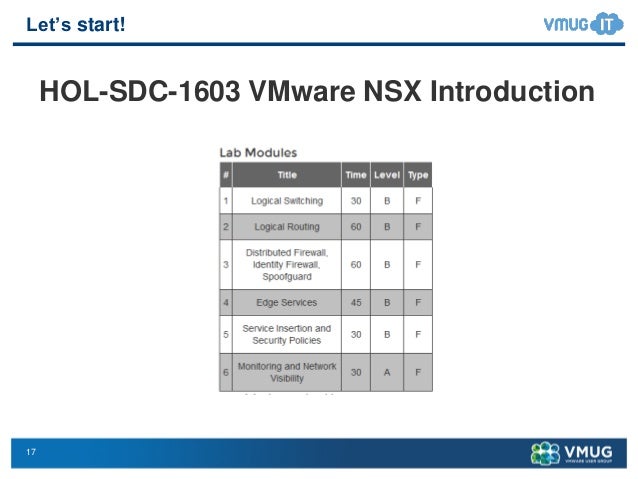Click row number 5 in the table
Image resolution: width=638 pixels, height=479 pixels.
tap(226, 334)
